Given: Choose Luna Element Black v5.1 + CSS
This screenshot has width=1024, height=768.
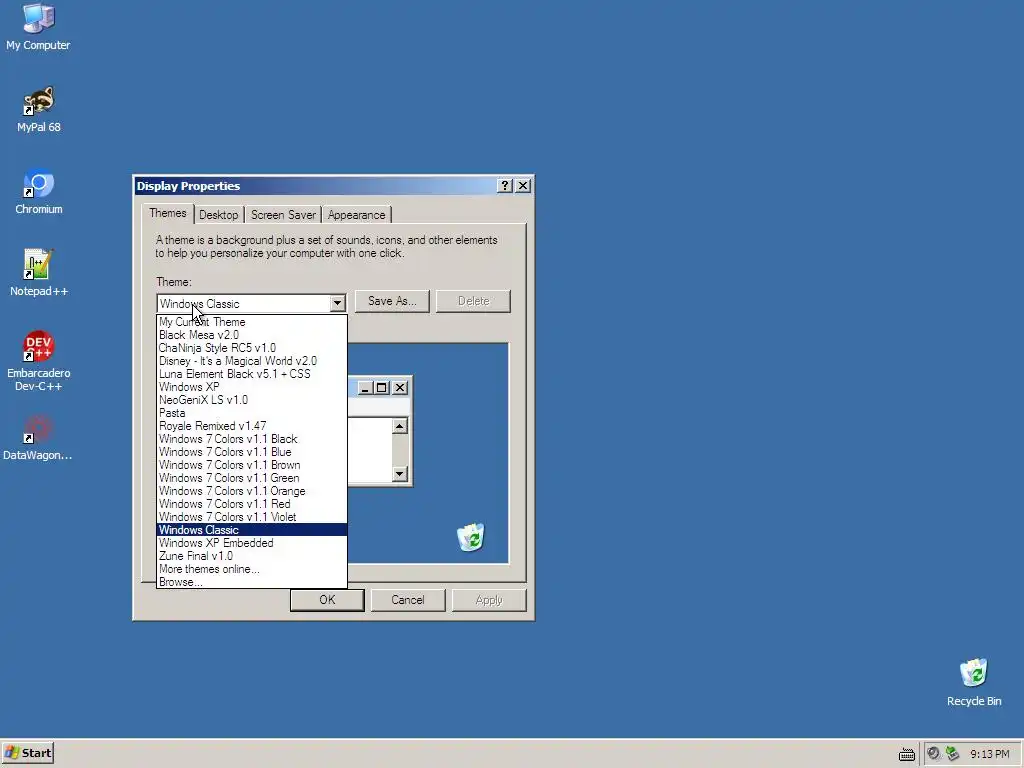Looking at the screenshot, I should point(252,374).
